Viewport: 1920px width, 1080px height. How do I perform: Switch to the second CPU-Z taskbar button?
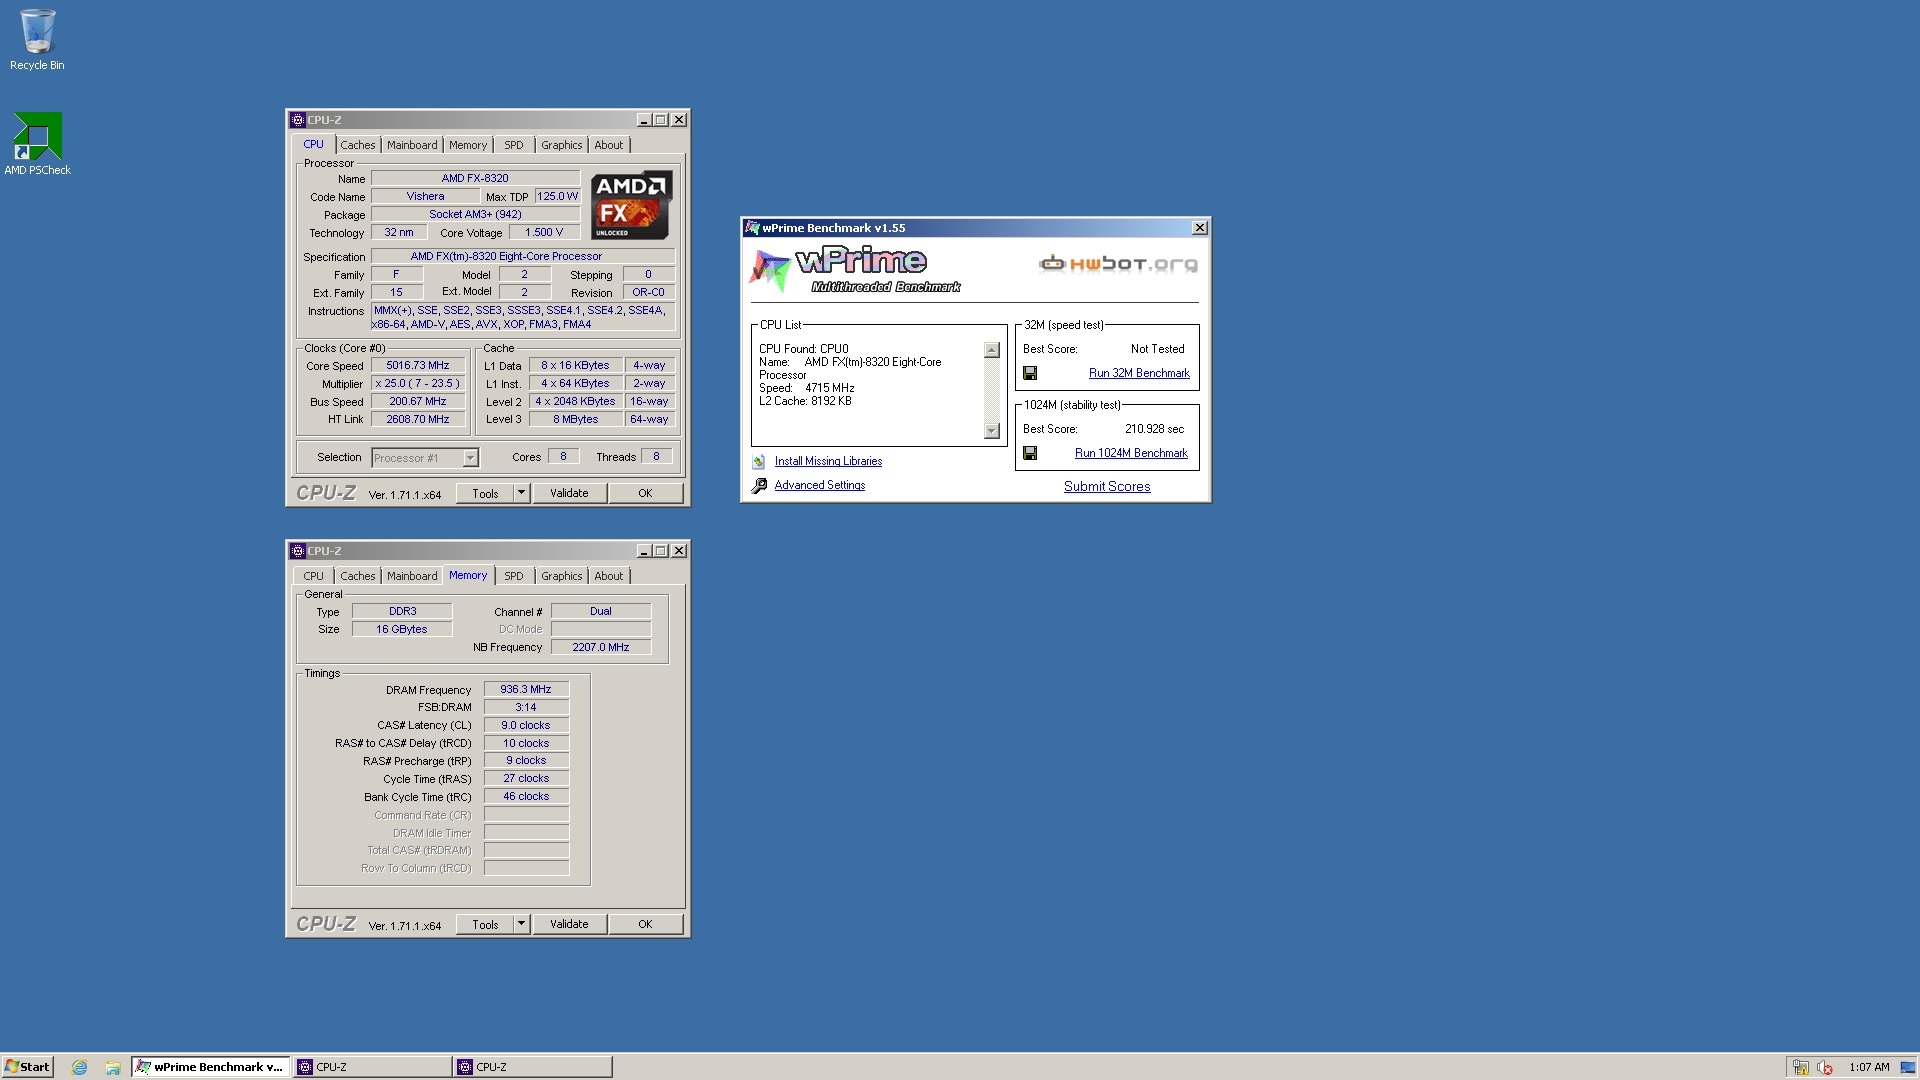pyautogui.click(x=532, y=1067)
